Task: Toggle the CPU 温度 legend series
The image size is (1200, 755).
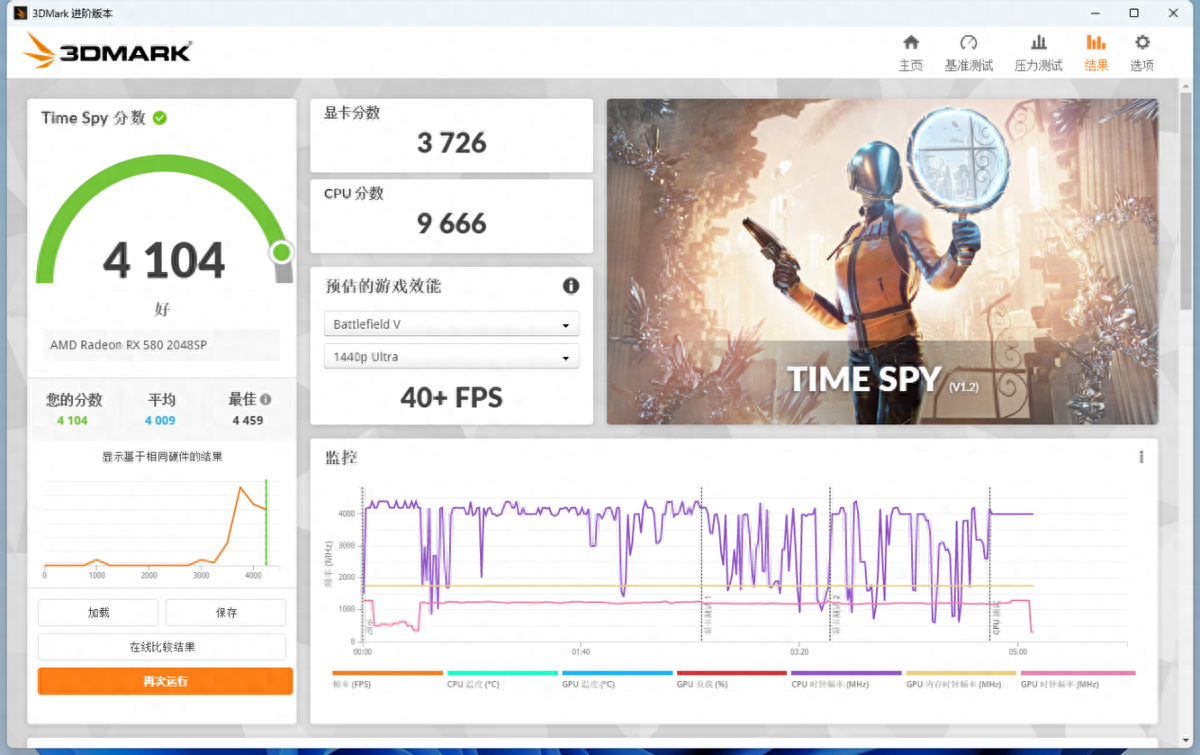Action: tap(502, 679)
